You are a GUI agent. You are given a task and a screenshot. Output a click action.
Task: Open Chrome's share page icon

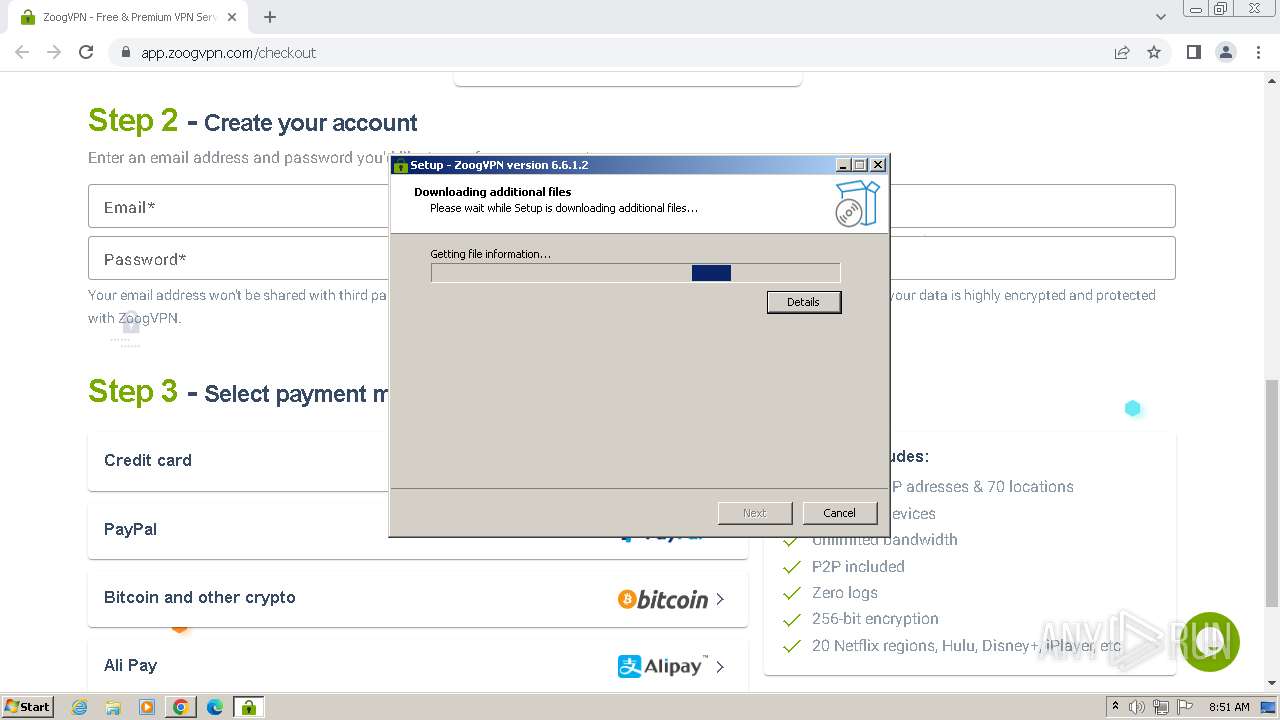[1122, 52]
